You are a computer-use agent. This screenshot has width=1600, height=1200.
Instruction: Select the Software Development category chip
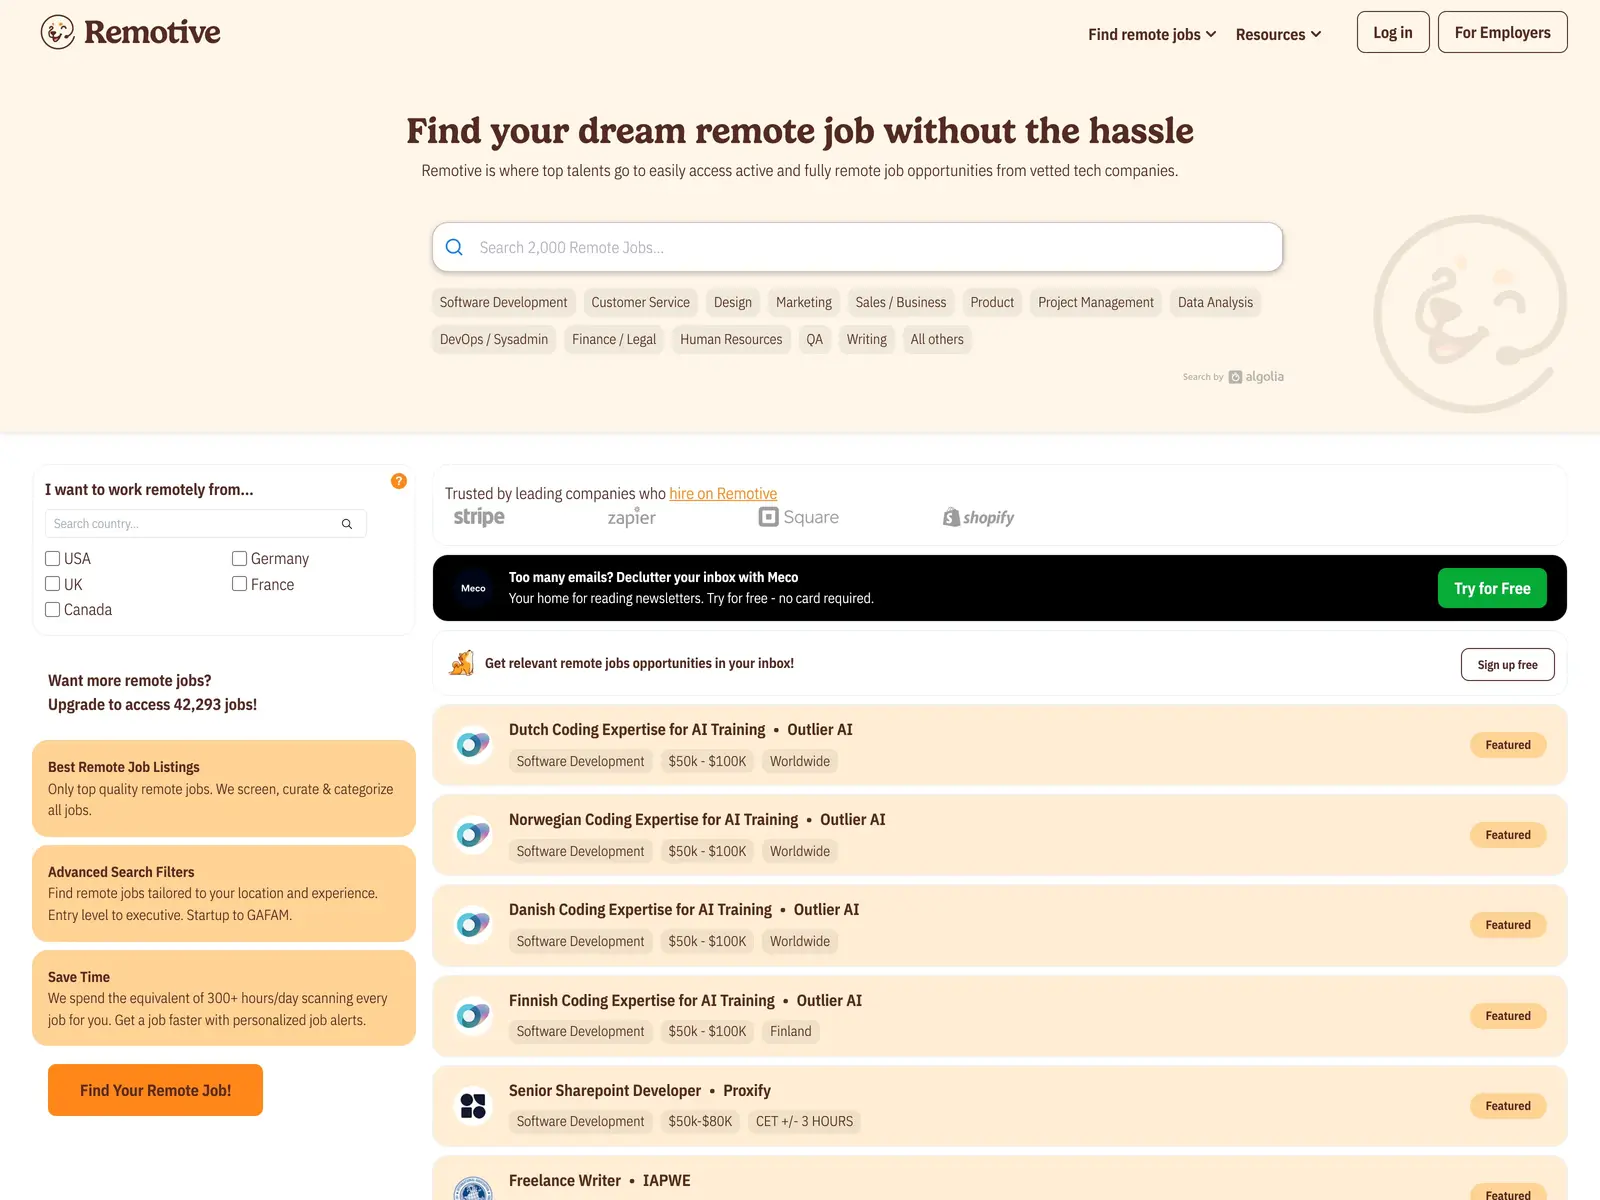point(503,302)
